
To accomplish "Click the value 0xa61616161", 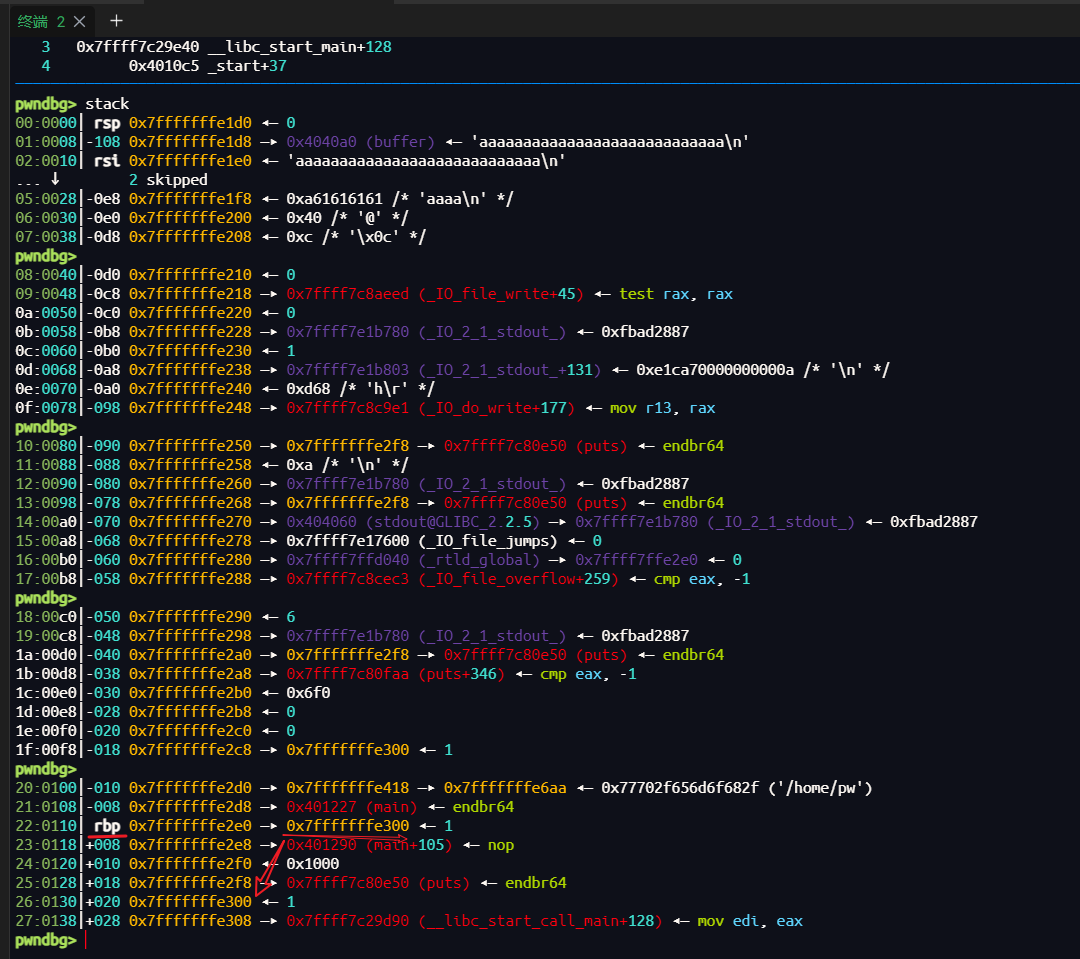I will [x=334, y=199].
